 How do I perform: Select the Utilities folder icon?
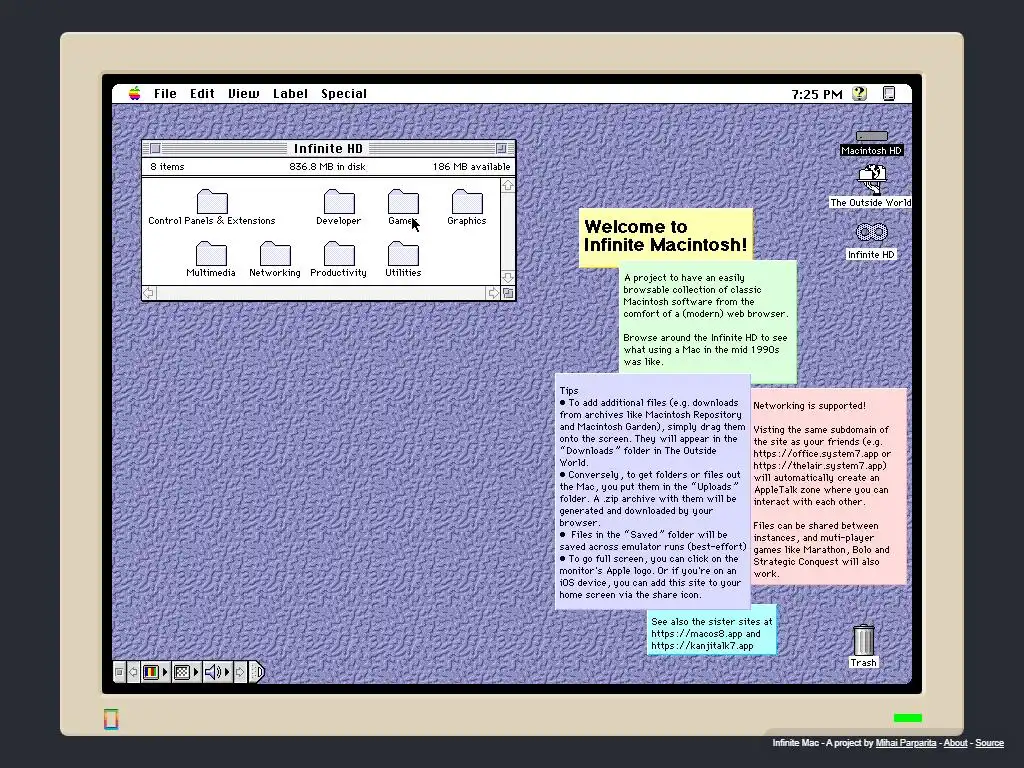403,254
